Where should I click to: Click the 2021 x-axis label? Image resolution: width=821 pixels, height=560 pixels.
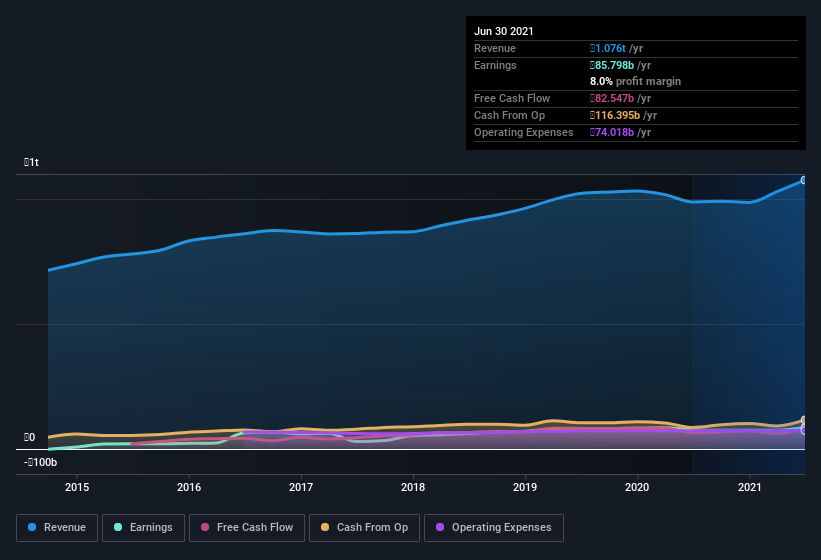click(750, 487)
